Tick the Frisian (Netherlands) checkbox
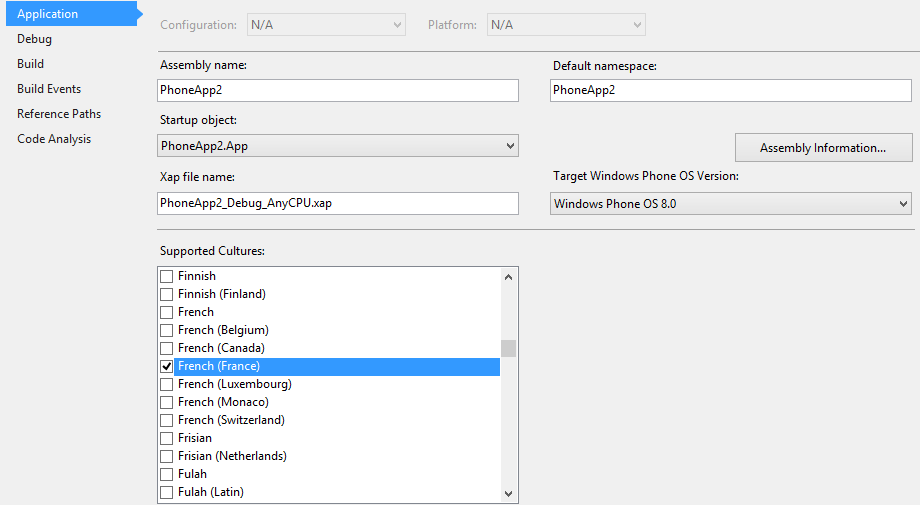 [x=167, y=456]
